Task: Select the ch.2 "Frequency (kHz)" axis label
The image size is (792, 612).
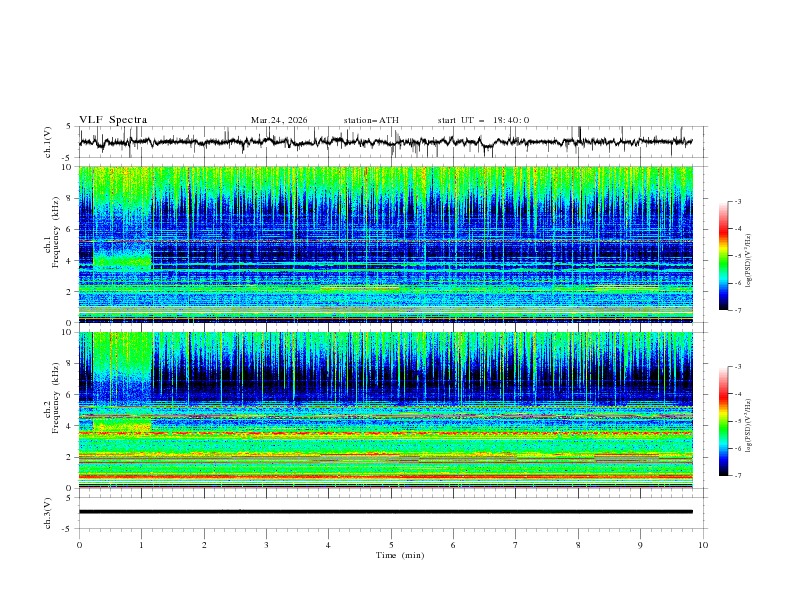Action: pyautogui.click(x=57, y=398)
